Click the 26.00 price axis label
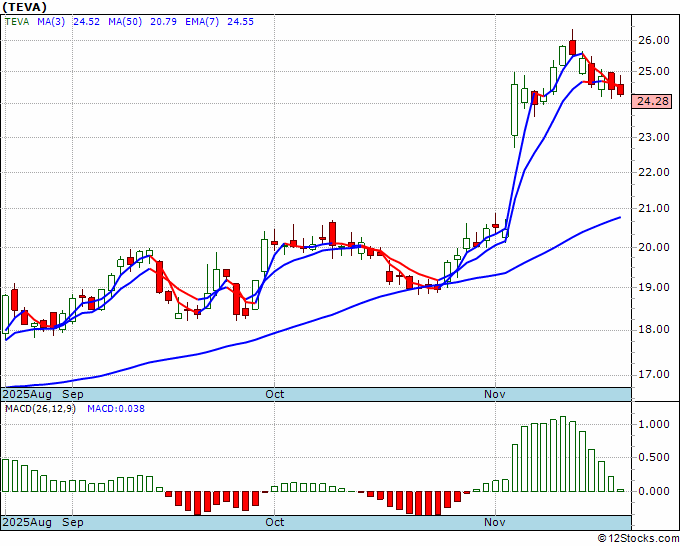The image size is (680, 546). click(654, 40)
